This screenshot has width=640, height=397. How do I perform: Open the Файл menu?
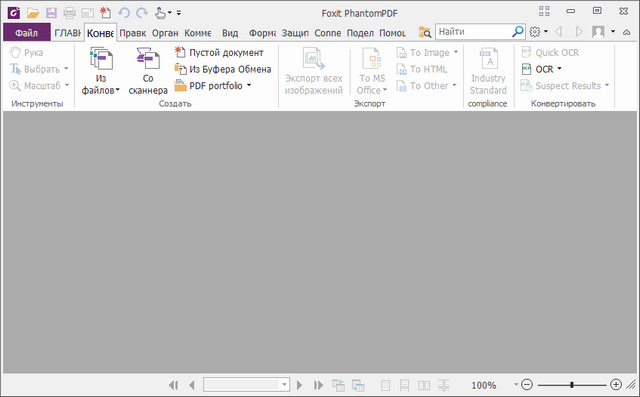coord(27,32)
